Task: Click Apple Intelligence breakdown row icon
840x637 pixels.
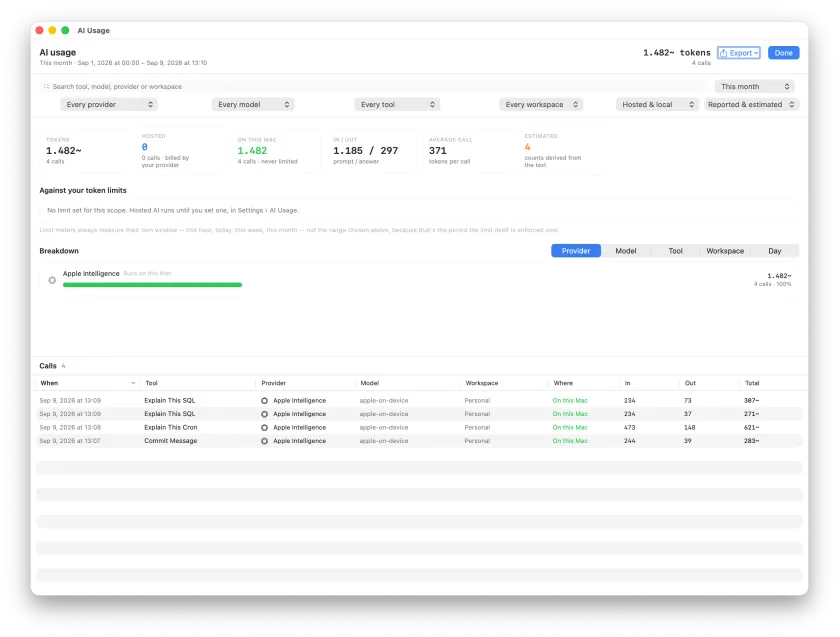Action: pyautogui.click(x=52, y=280)
